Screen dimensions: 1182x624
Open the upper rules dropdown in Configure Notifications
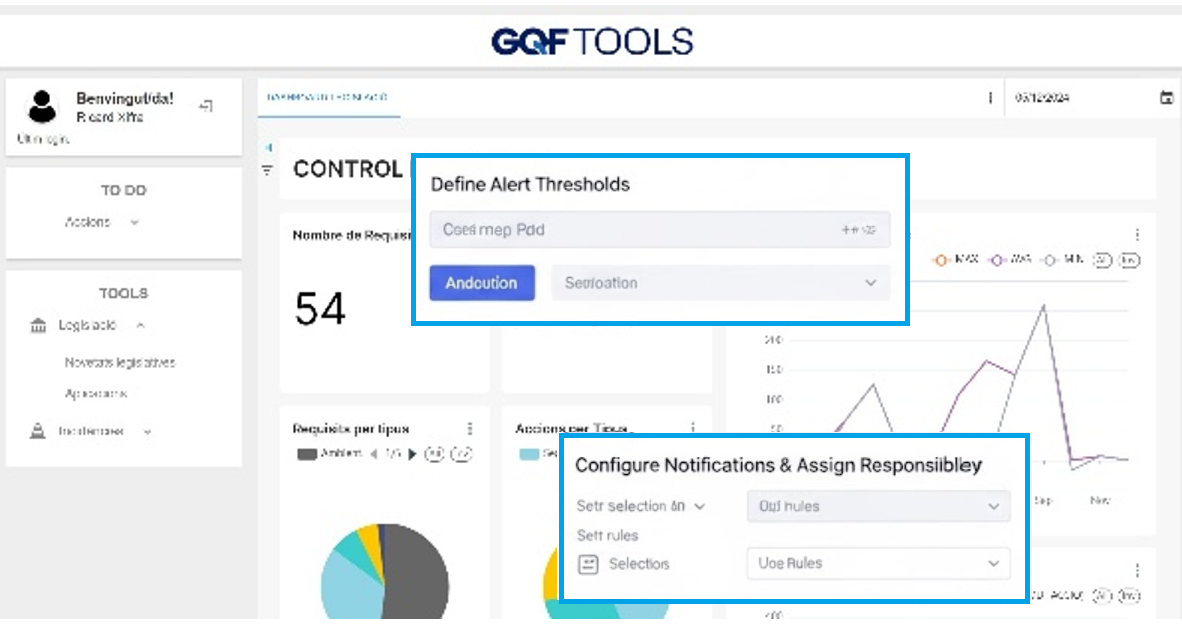tap(877, 506)
